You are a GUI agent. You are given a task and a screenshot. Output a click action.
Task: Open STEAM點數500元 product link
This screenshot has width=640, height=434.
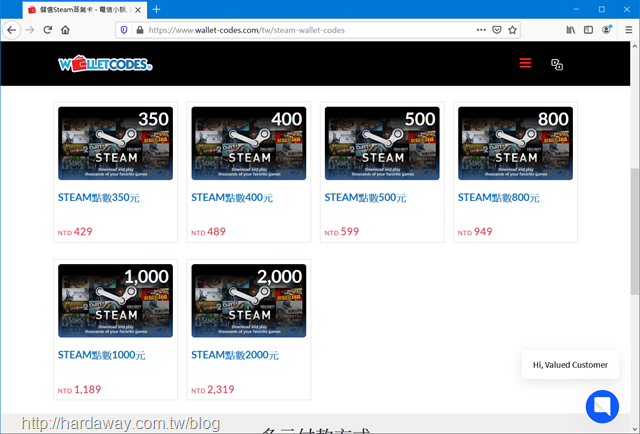tap(365, 198)
